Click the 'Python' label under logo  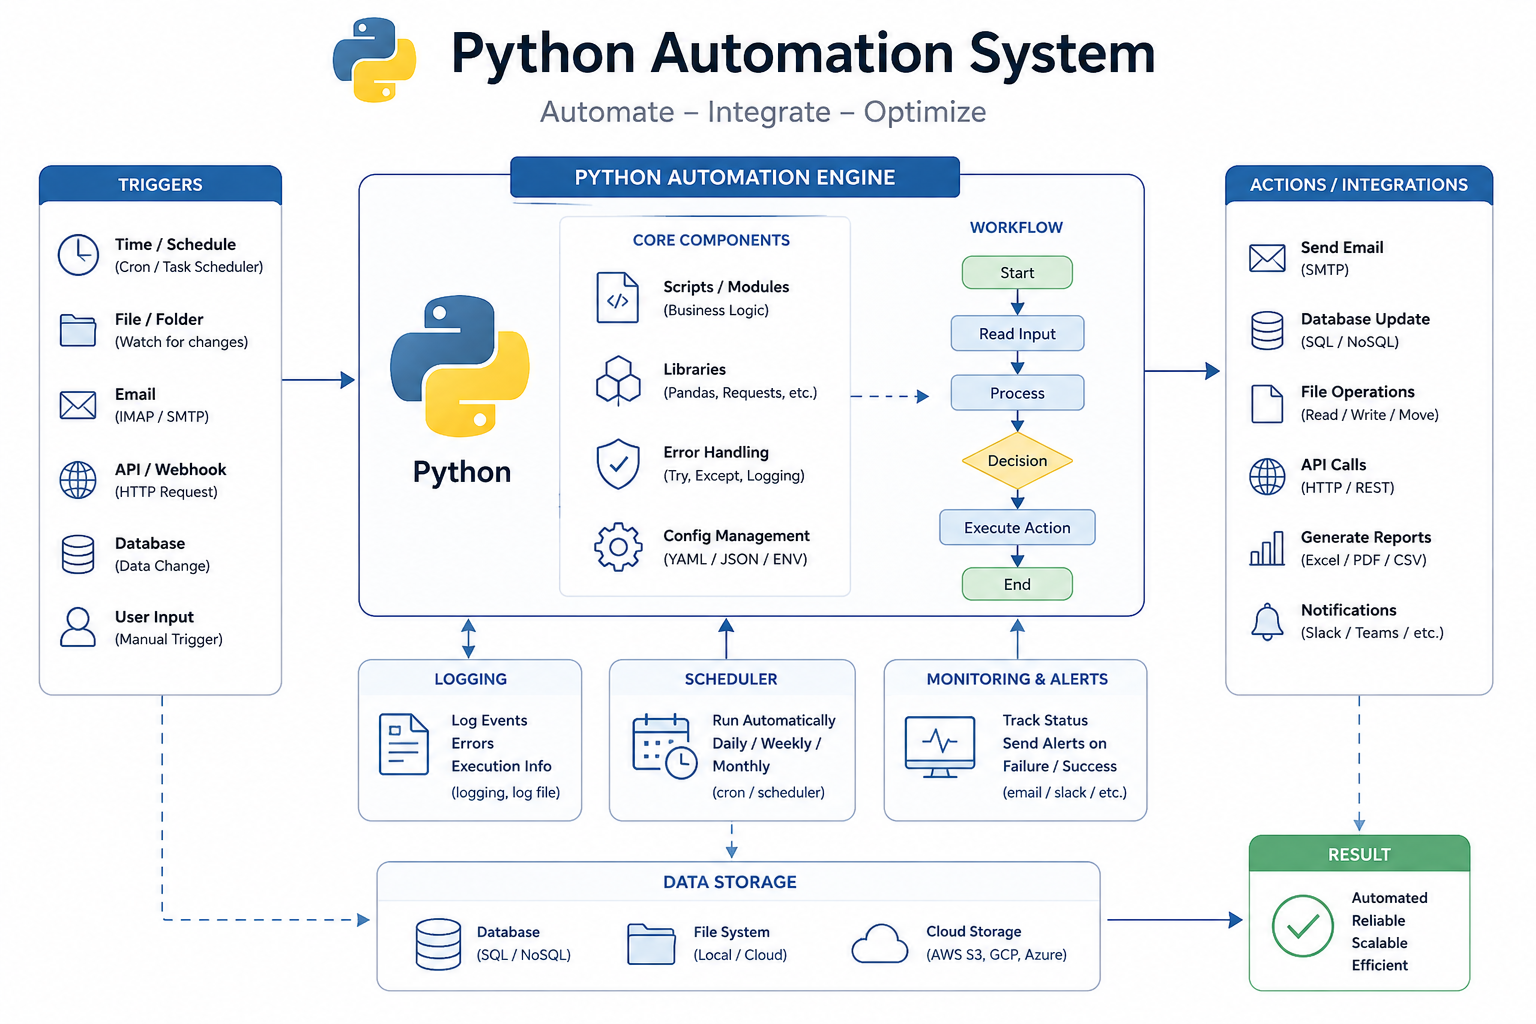[462, 472]
